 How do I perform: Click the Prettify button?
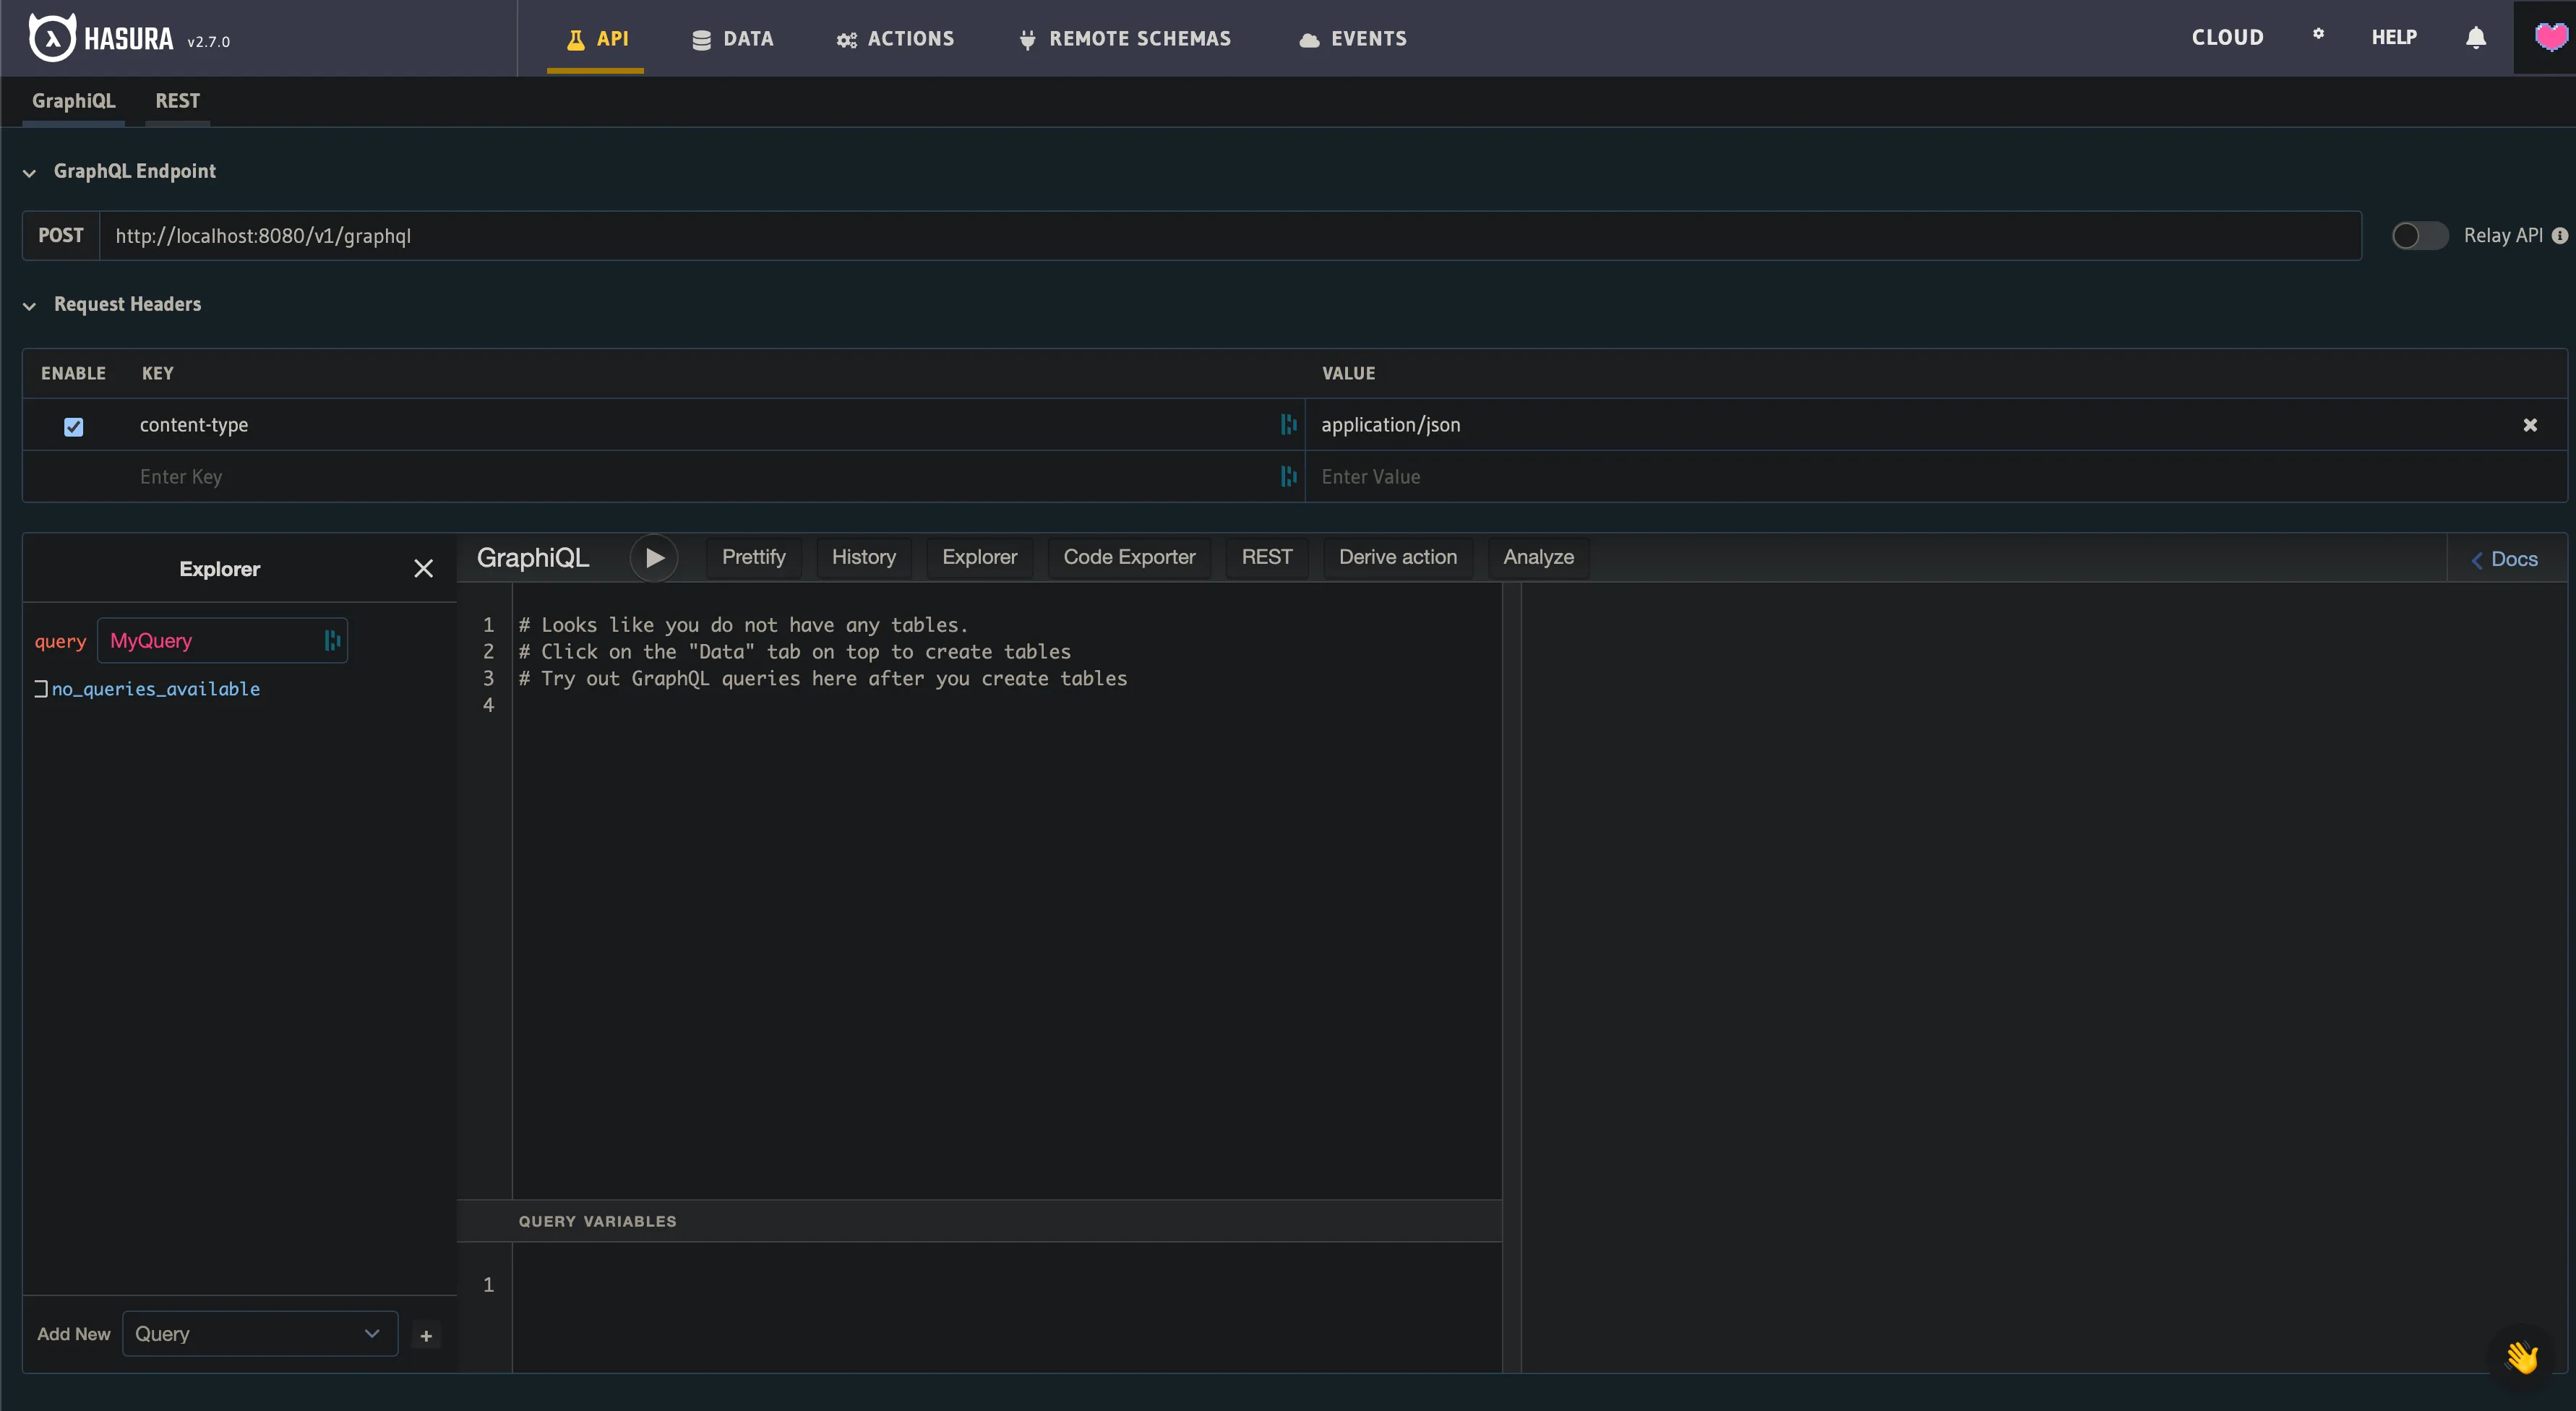753,557
